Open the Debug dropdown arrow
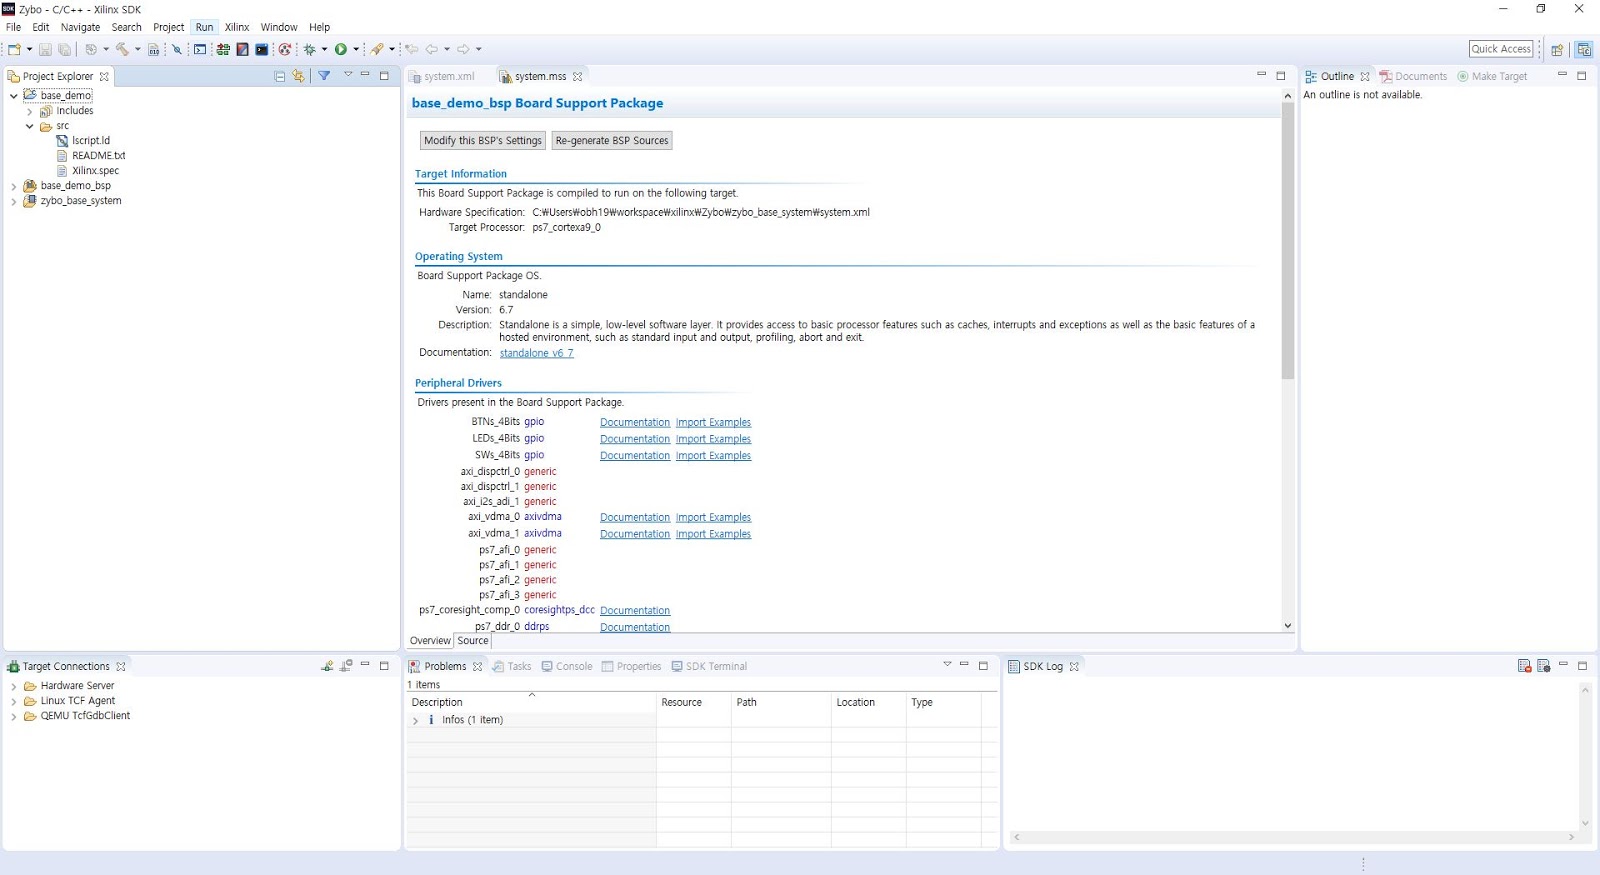The width and height of the screenshot is (1600, 875). (x=324, y=49)
